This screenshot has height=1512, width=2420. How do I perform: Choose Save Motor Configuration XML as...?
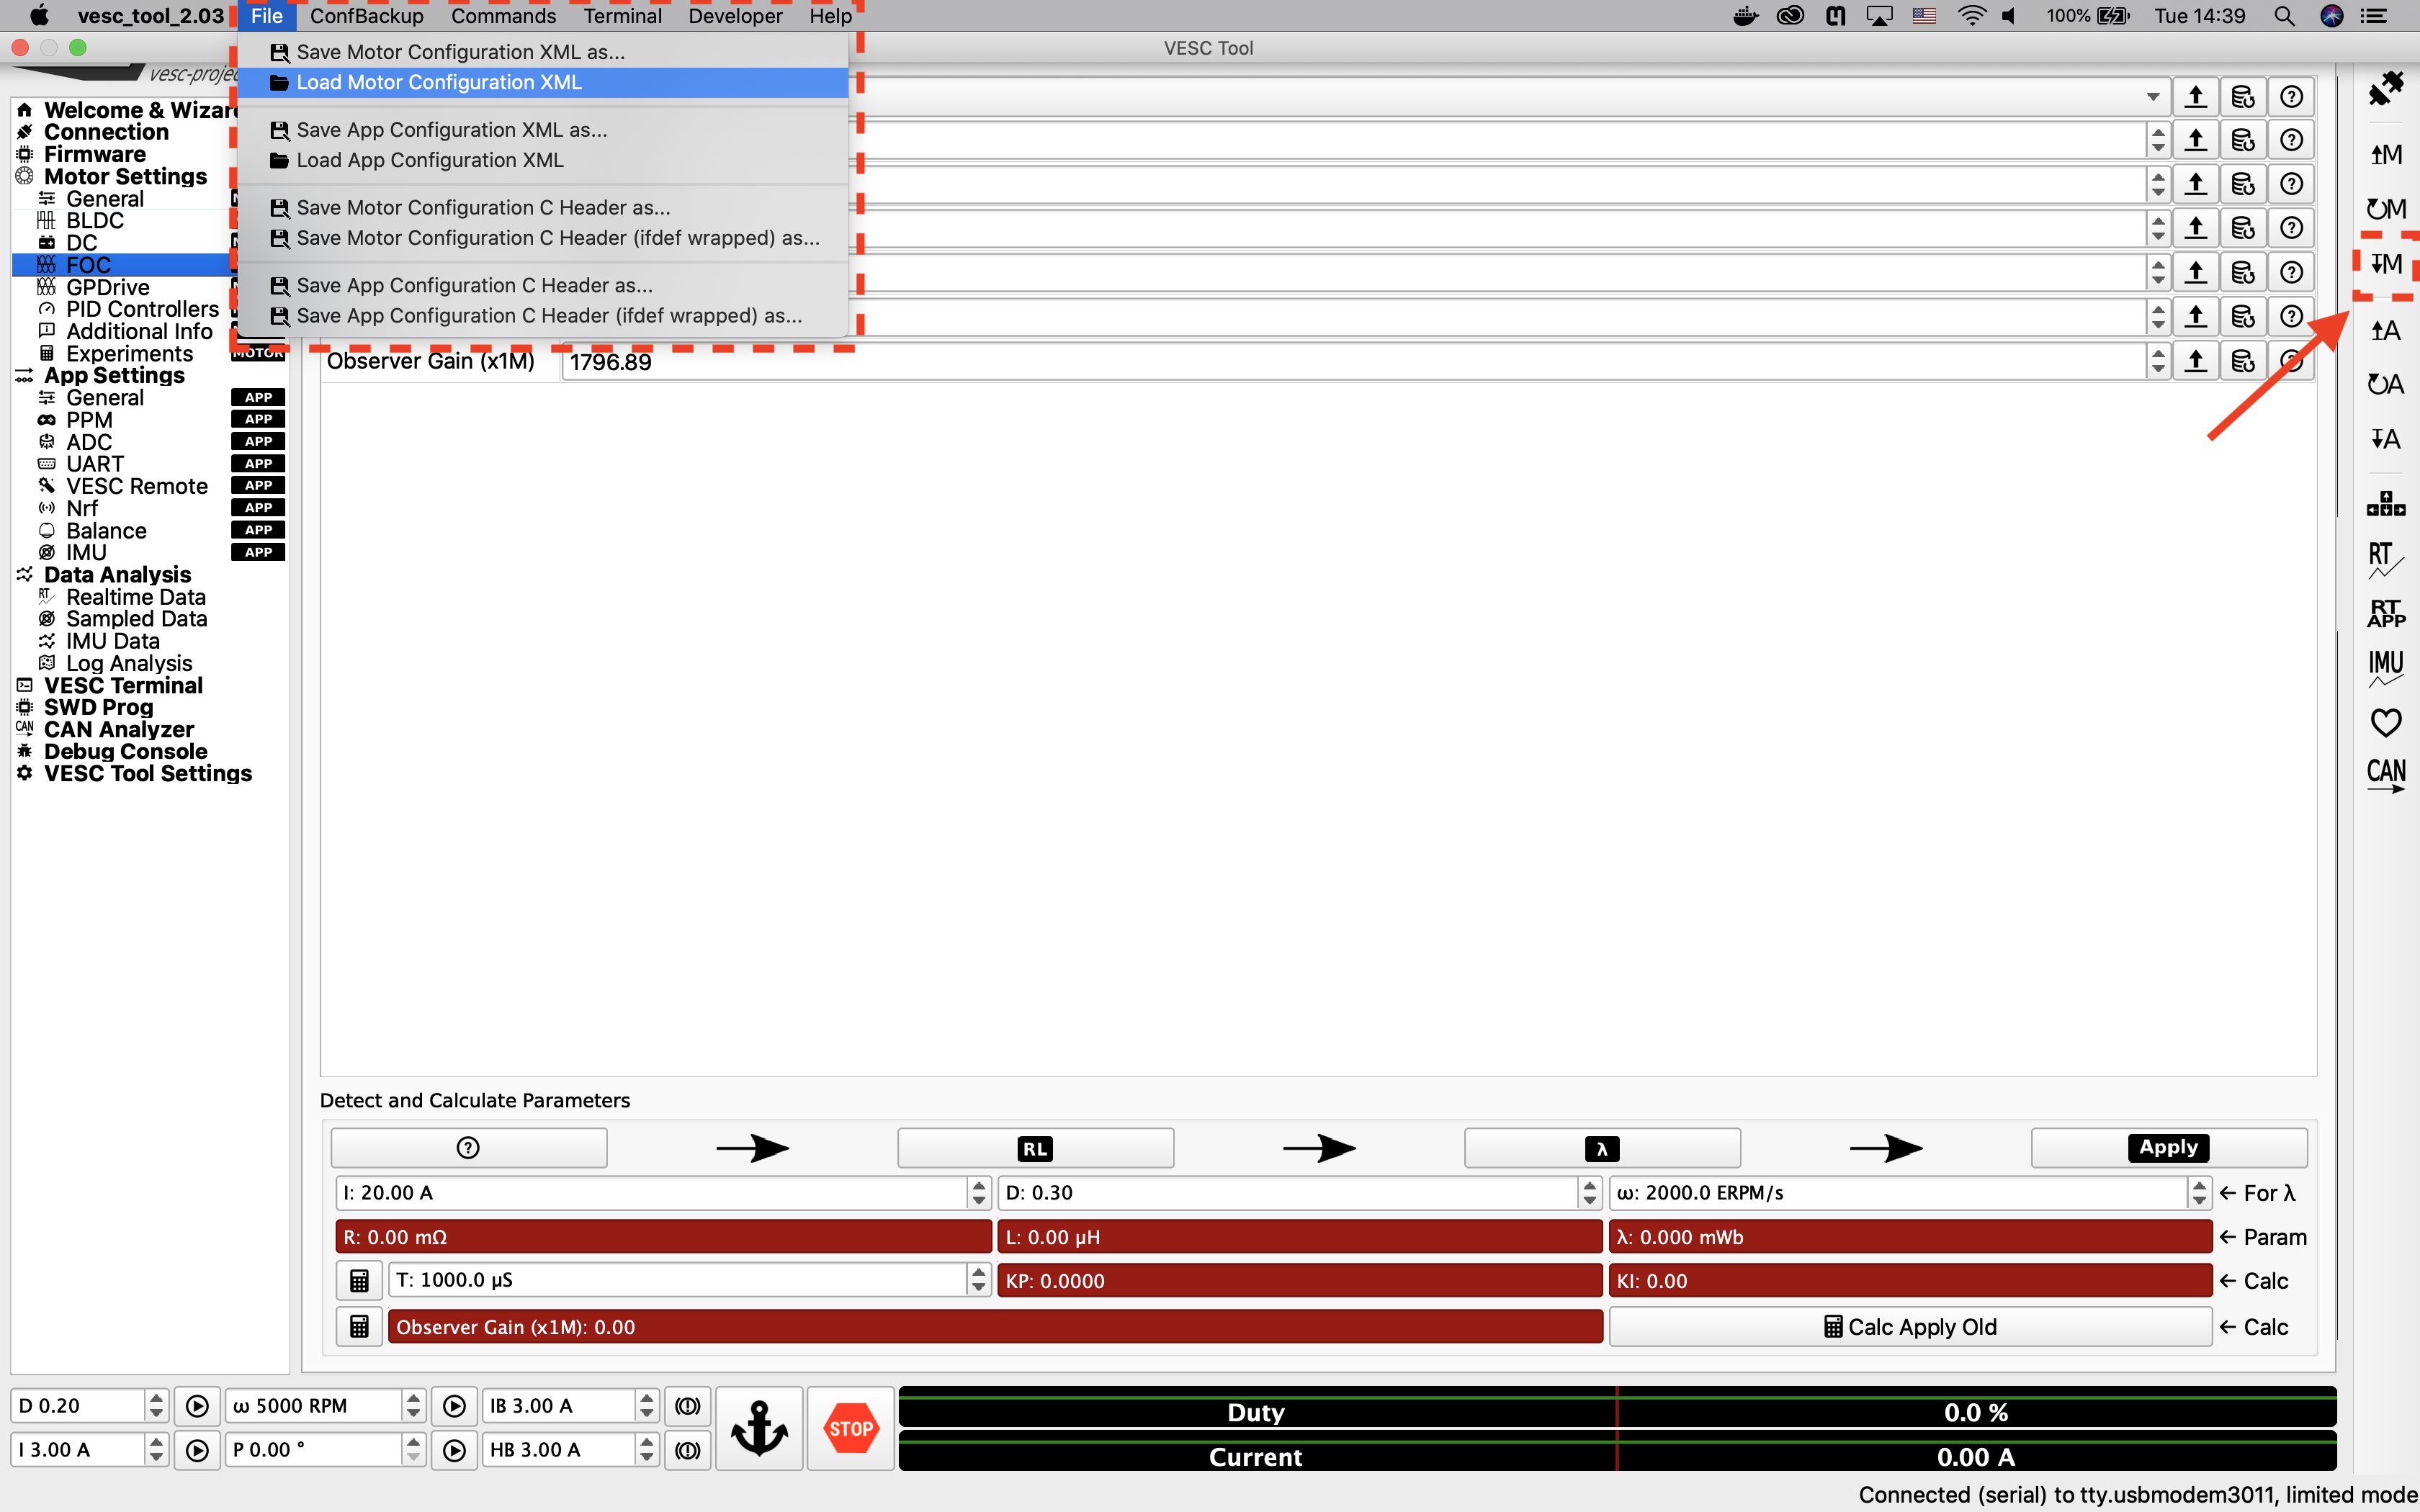[x=543, y=52]
